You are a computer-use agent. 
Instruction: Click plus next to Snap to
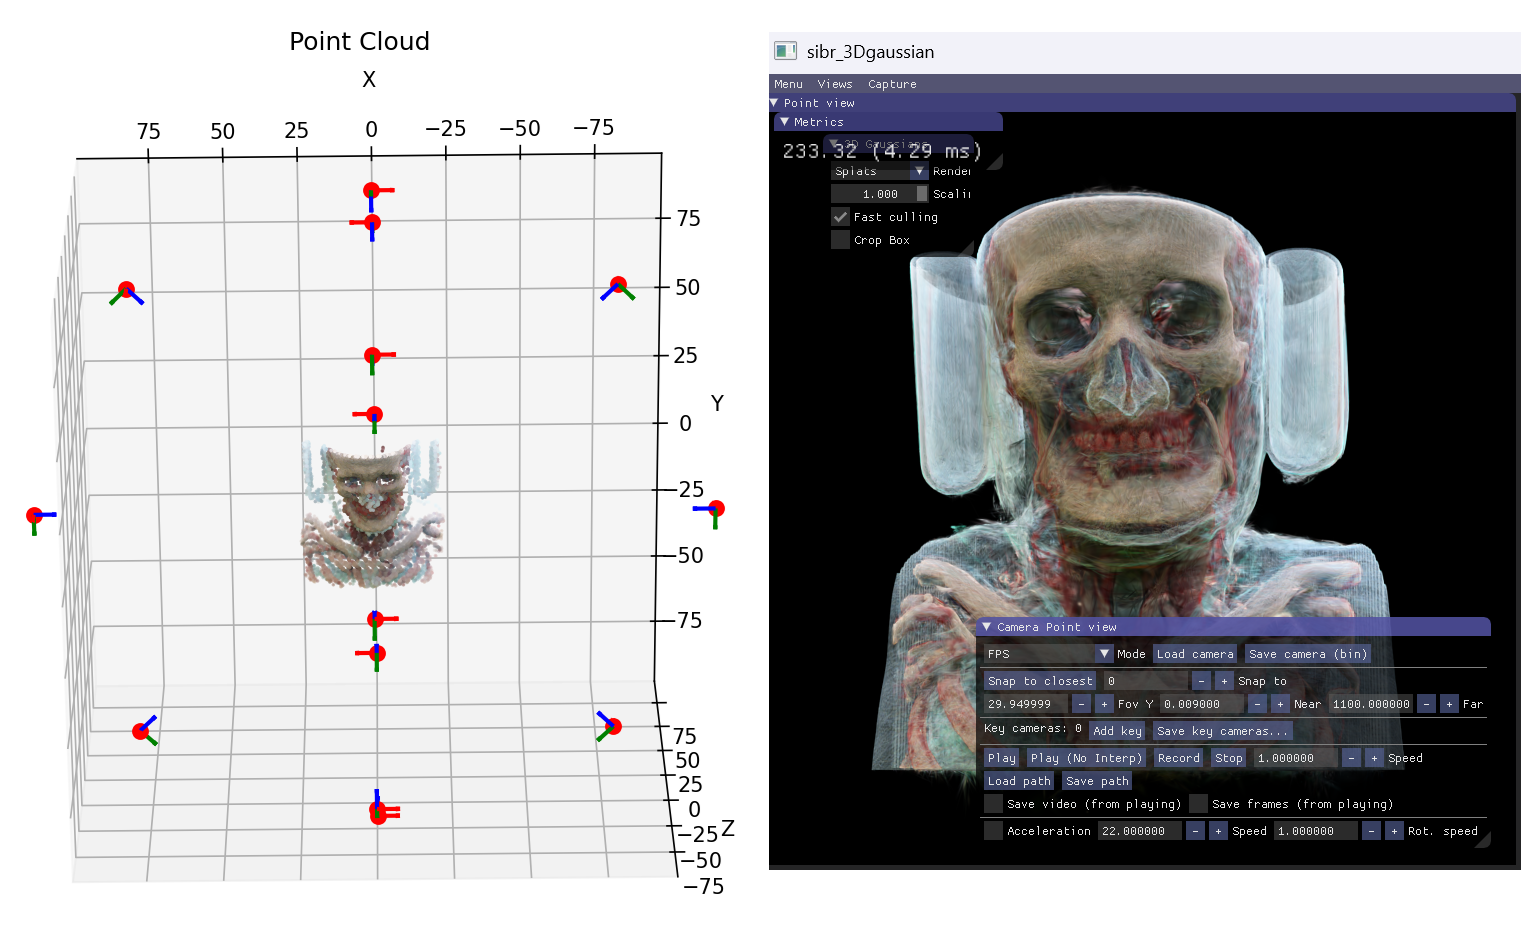click(1224, 681)
